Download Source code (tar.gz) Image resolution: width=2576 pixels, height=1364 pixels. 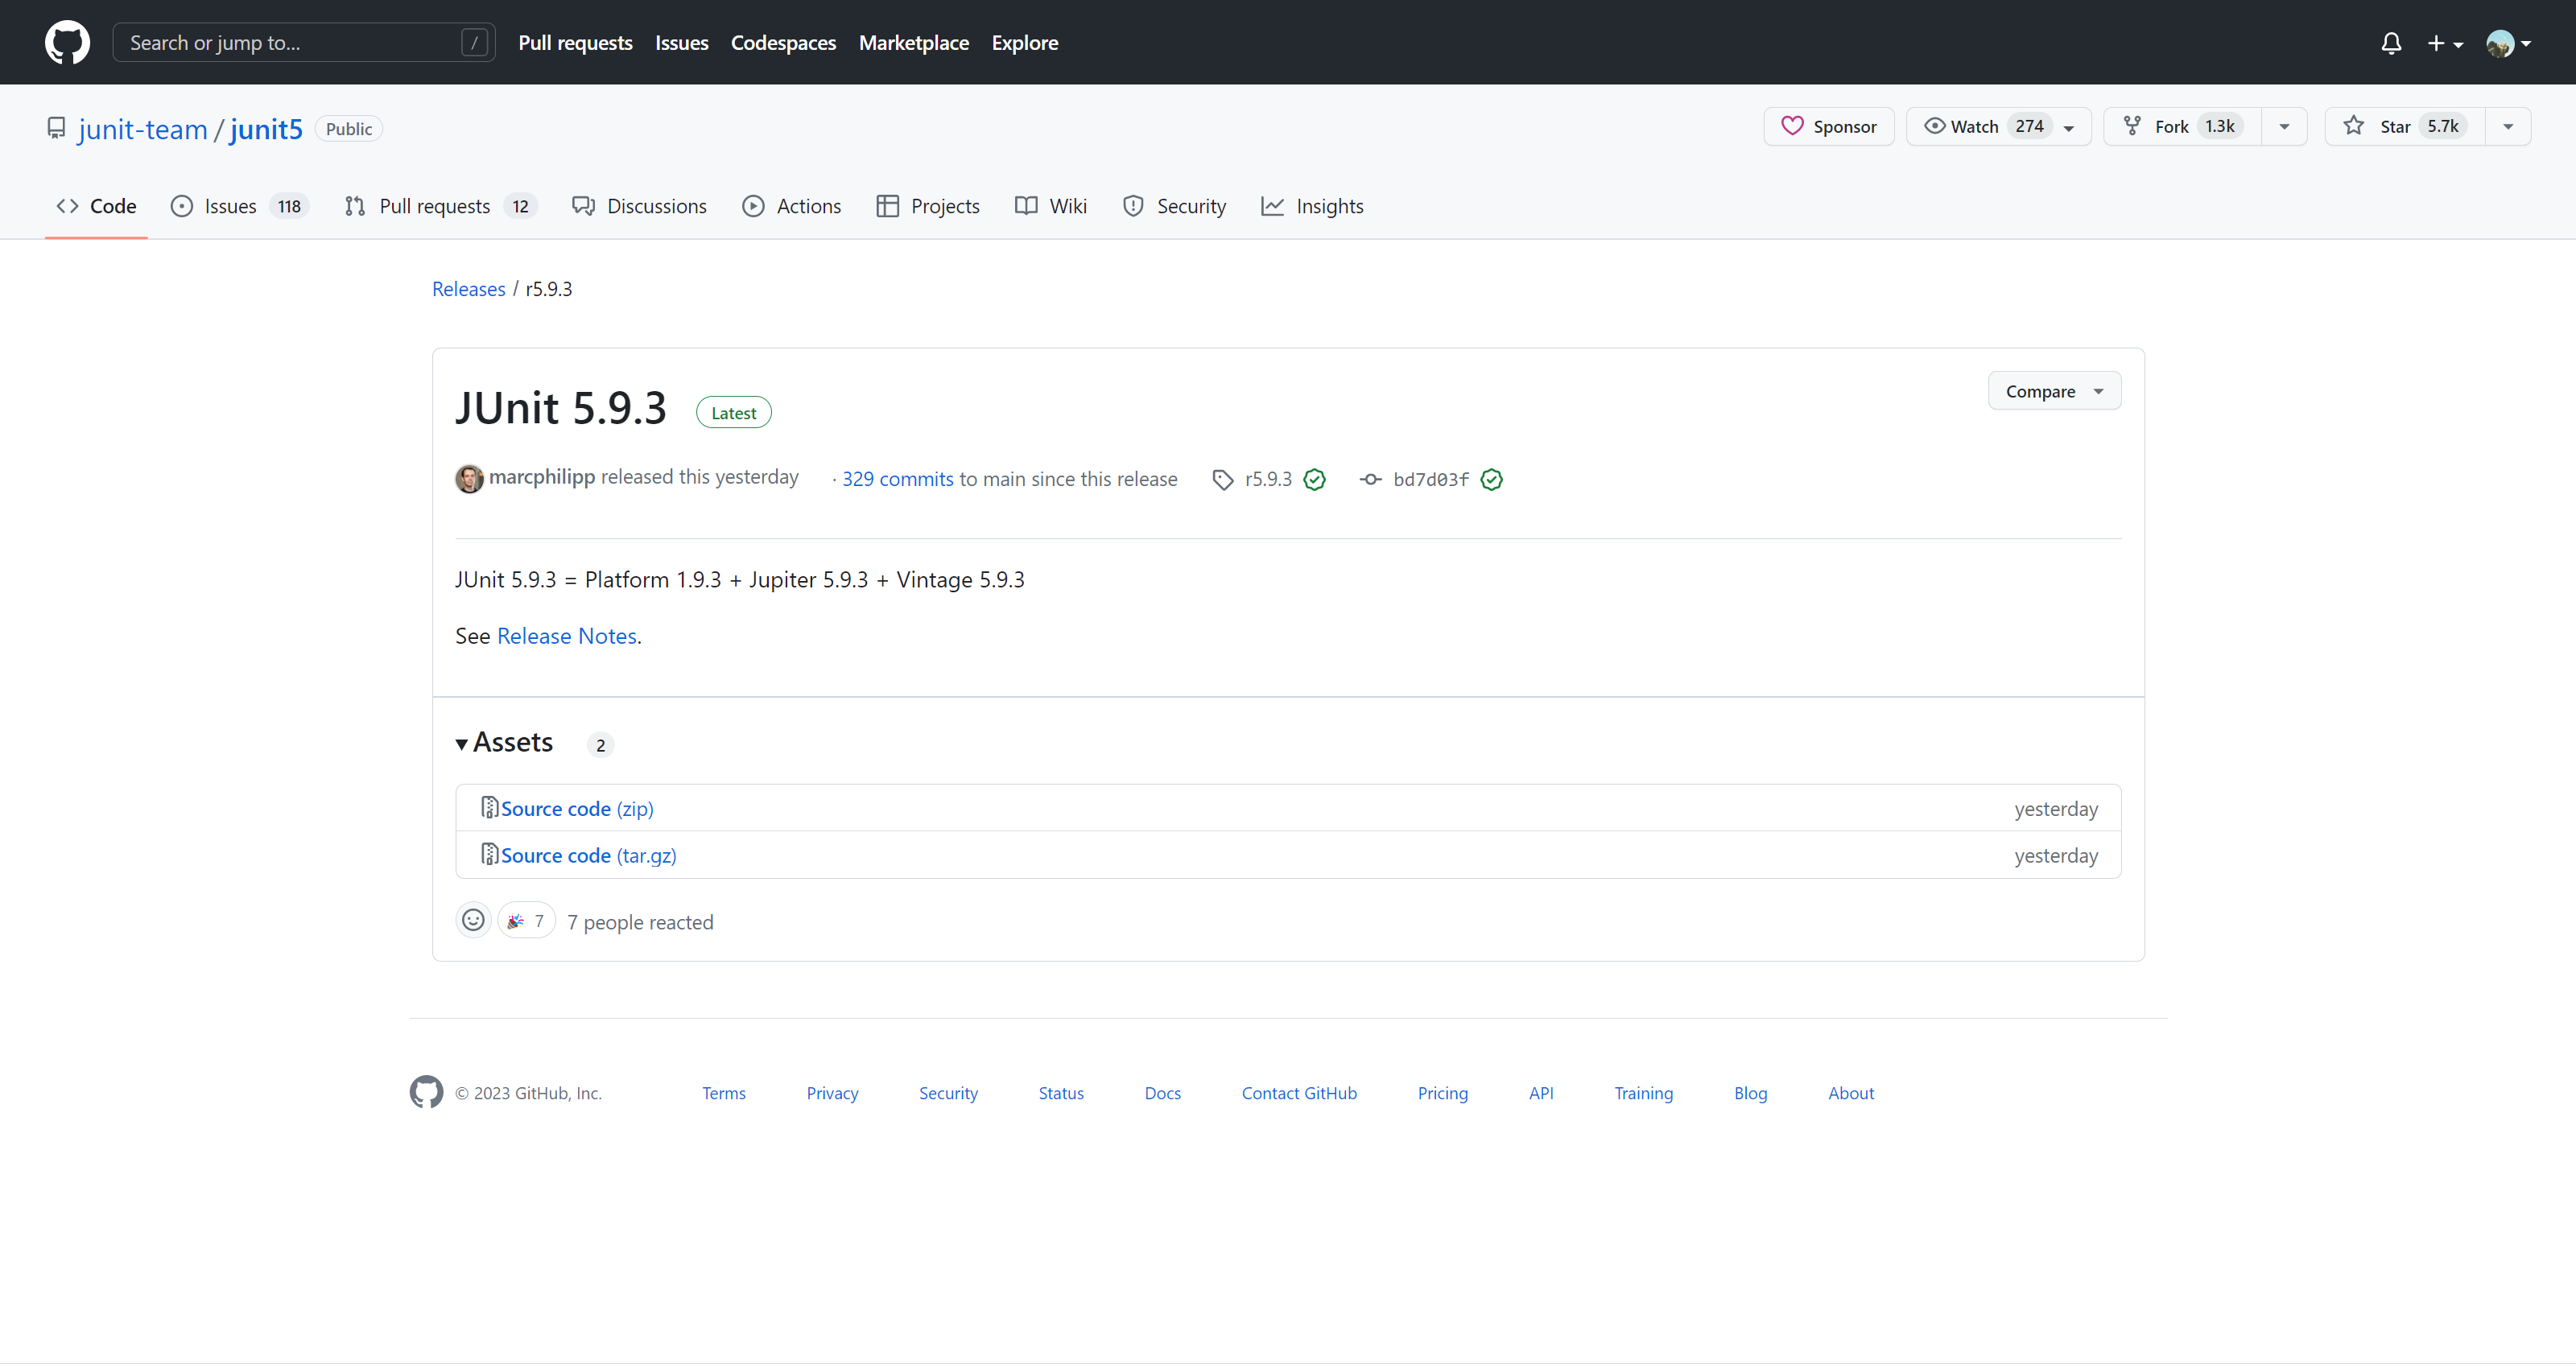click(588, 855)
